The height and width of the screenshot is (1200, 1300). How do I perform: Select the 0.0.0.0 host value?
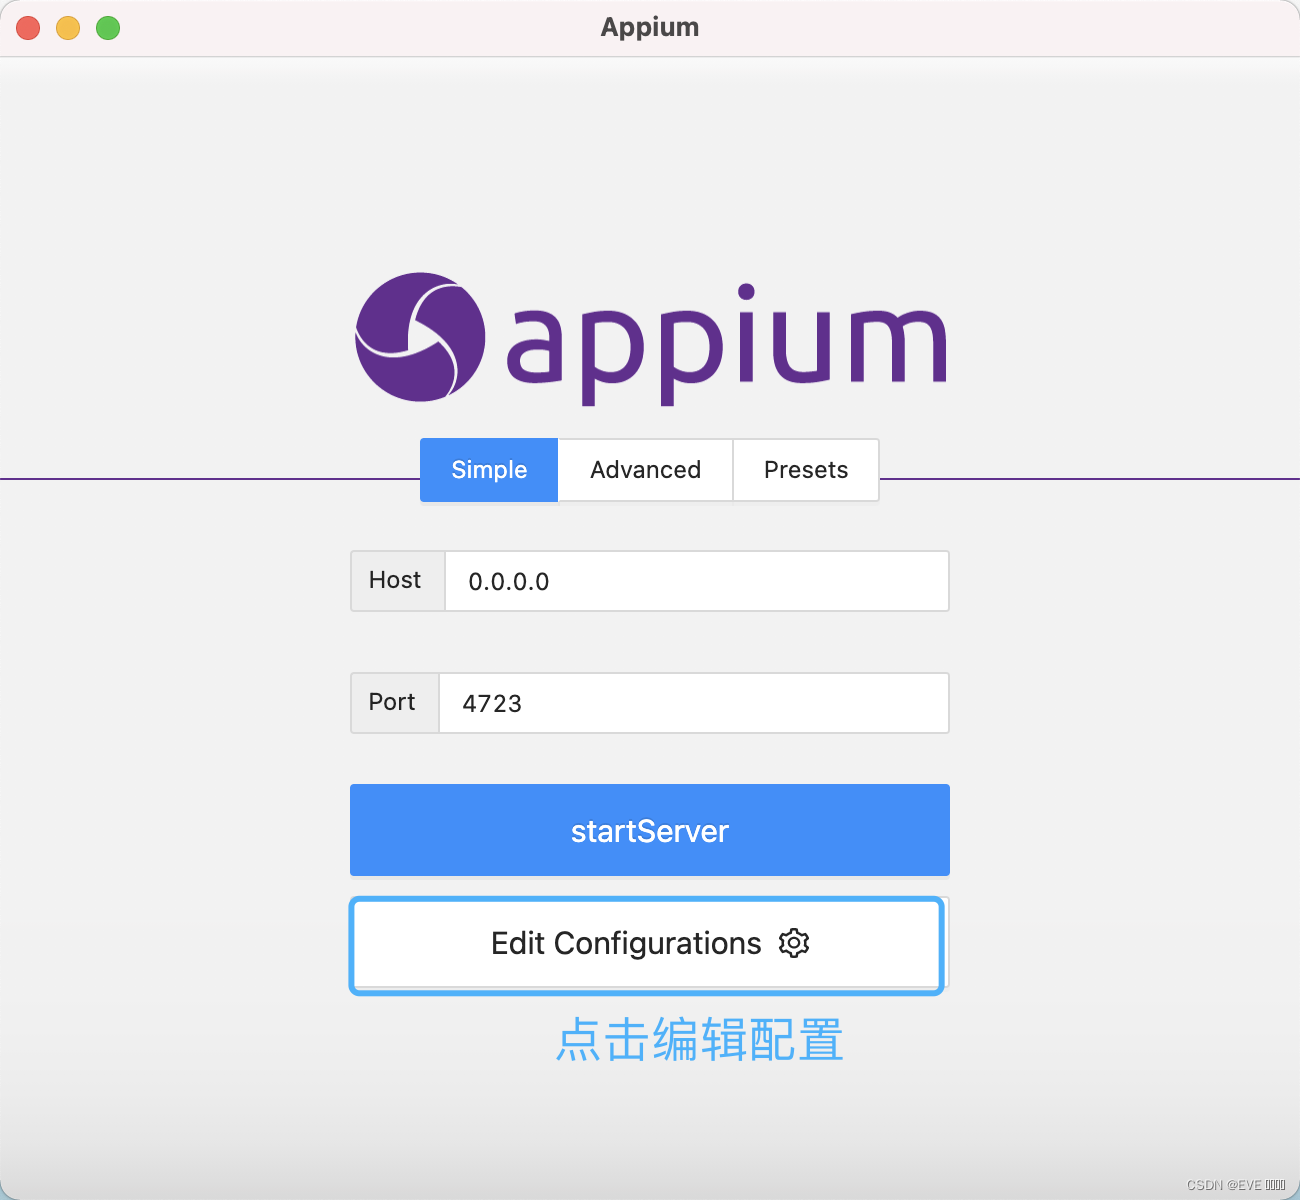click(507, 582)
